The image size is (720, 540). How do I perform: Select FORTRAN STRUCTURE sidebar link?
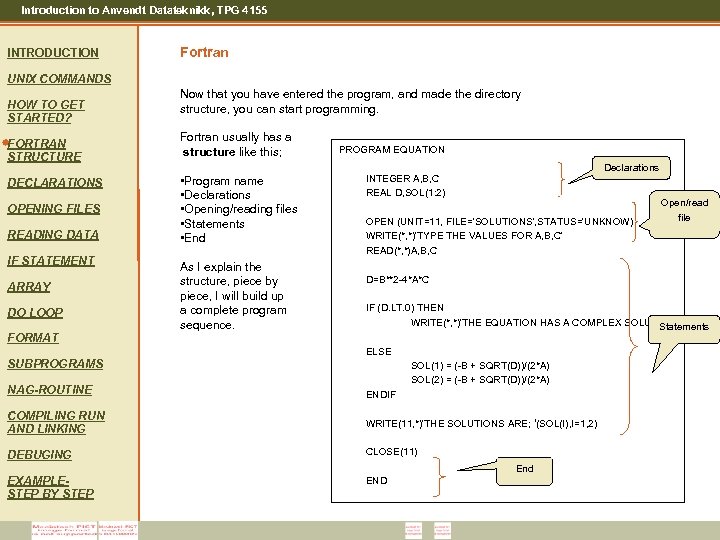point(44,150)
